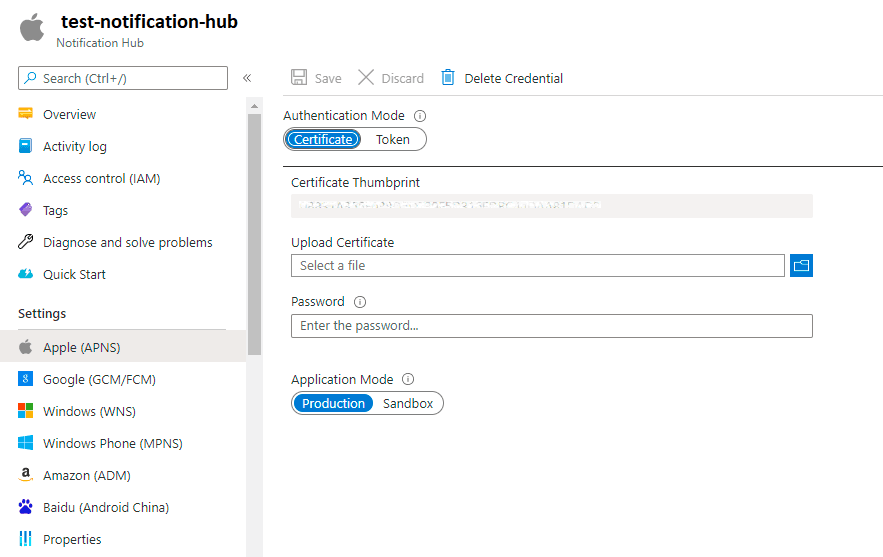Click the Discard X icon
The width and height of the screenshot is (883, 557).
click(x=366, y=77)
